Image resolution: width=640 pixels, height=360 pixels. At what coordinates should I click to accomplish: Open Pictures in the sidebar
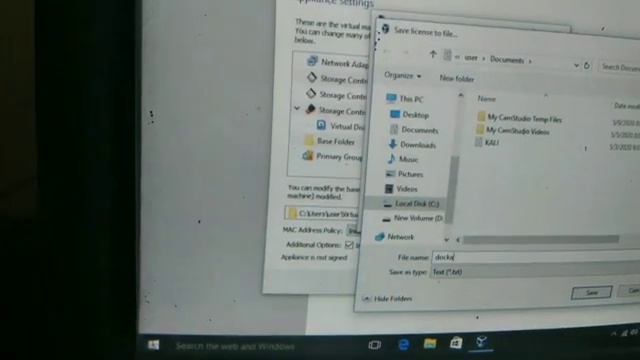pyautogui.click(x=404, y=174)
